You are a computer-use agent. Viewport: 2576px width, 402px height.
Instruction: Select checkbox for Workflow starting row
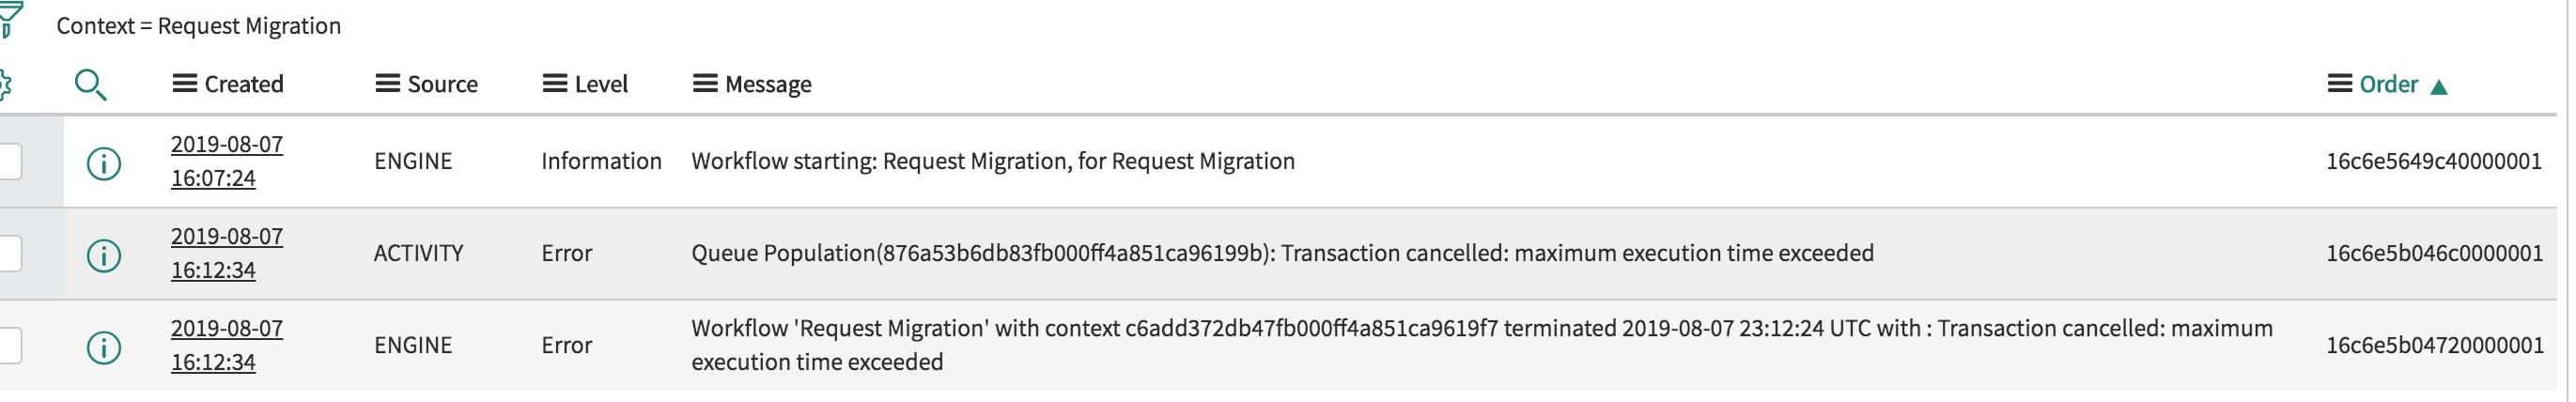(x=9, y=161)
